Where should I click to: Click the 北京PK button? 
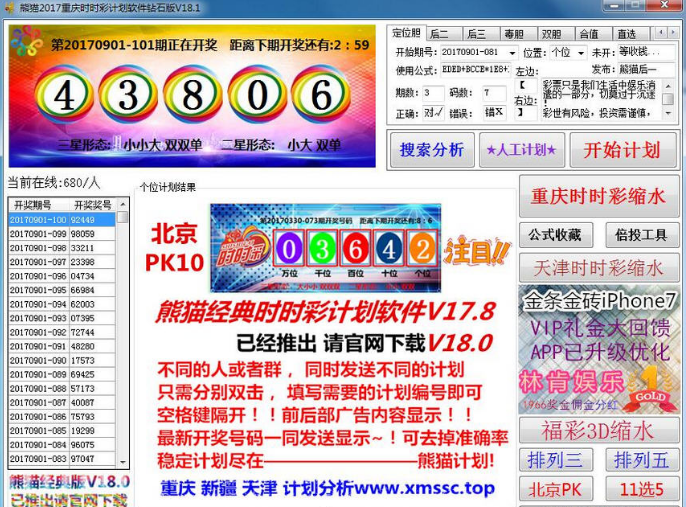[x=556, y=489]
